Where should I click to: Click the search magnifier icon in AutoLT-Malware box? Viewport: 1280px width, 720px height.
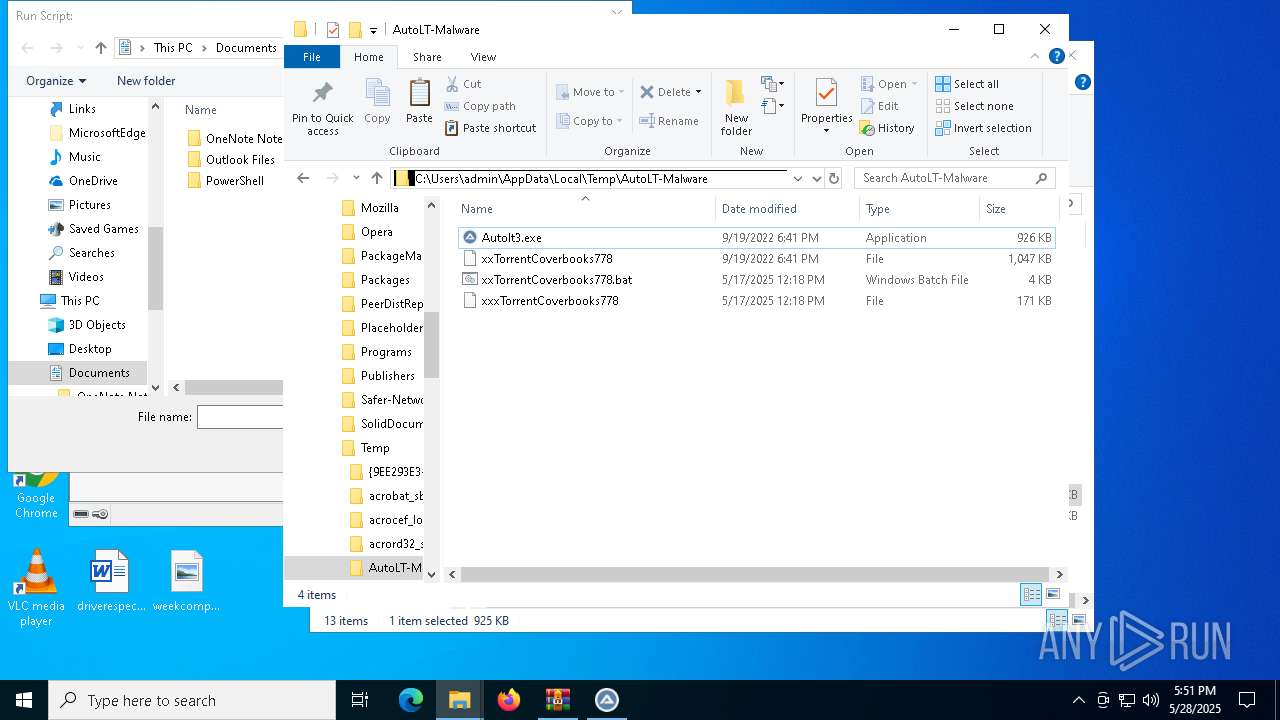[x=1041, y=178]
